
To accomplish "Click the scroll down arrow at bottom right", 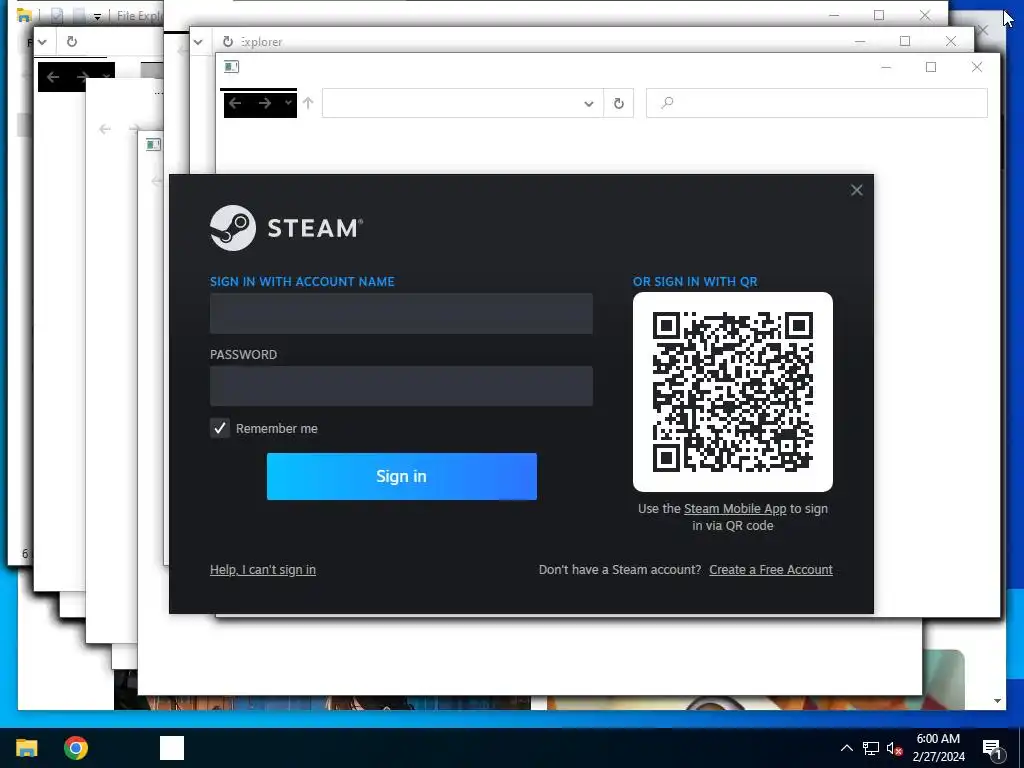I will pos(997,701).
